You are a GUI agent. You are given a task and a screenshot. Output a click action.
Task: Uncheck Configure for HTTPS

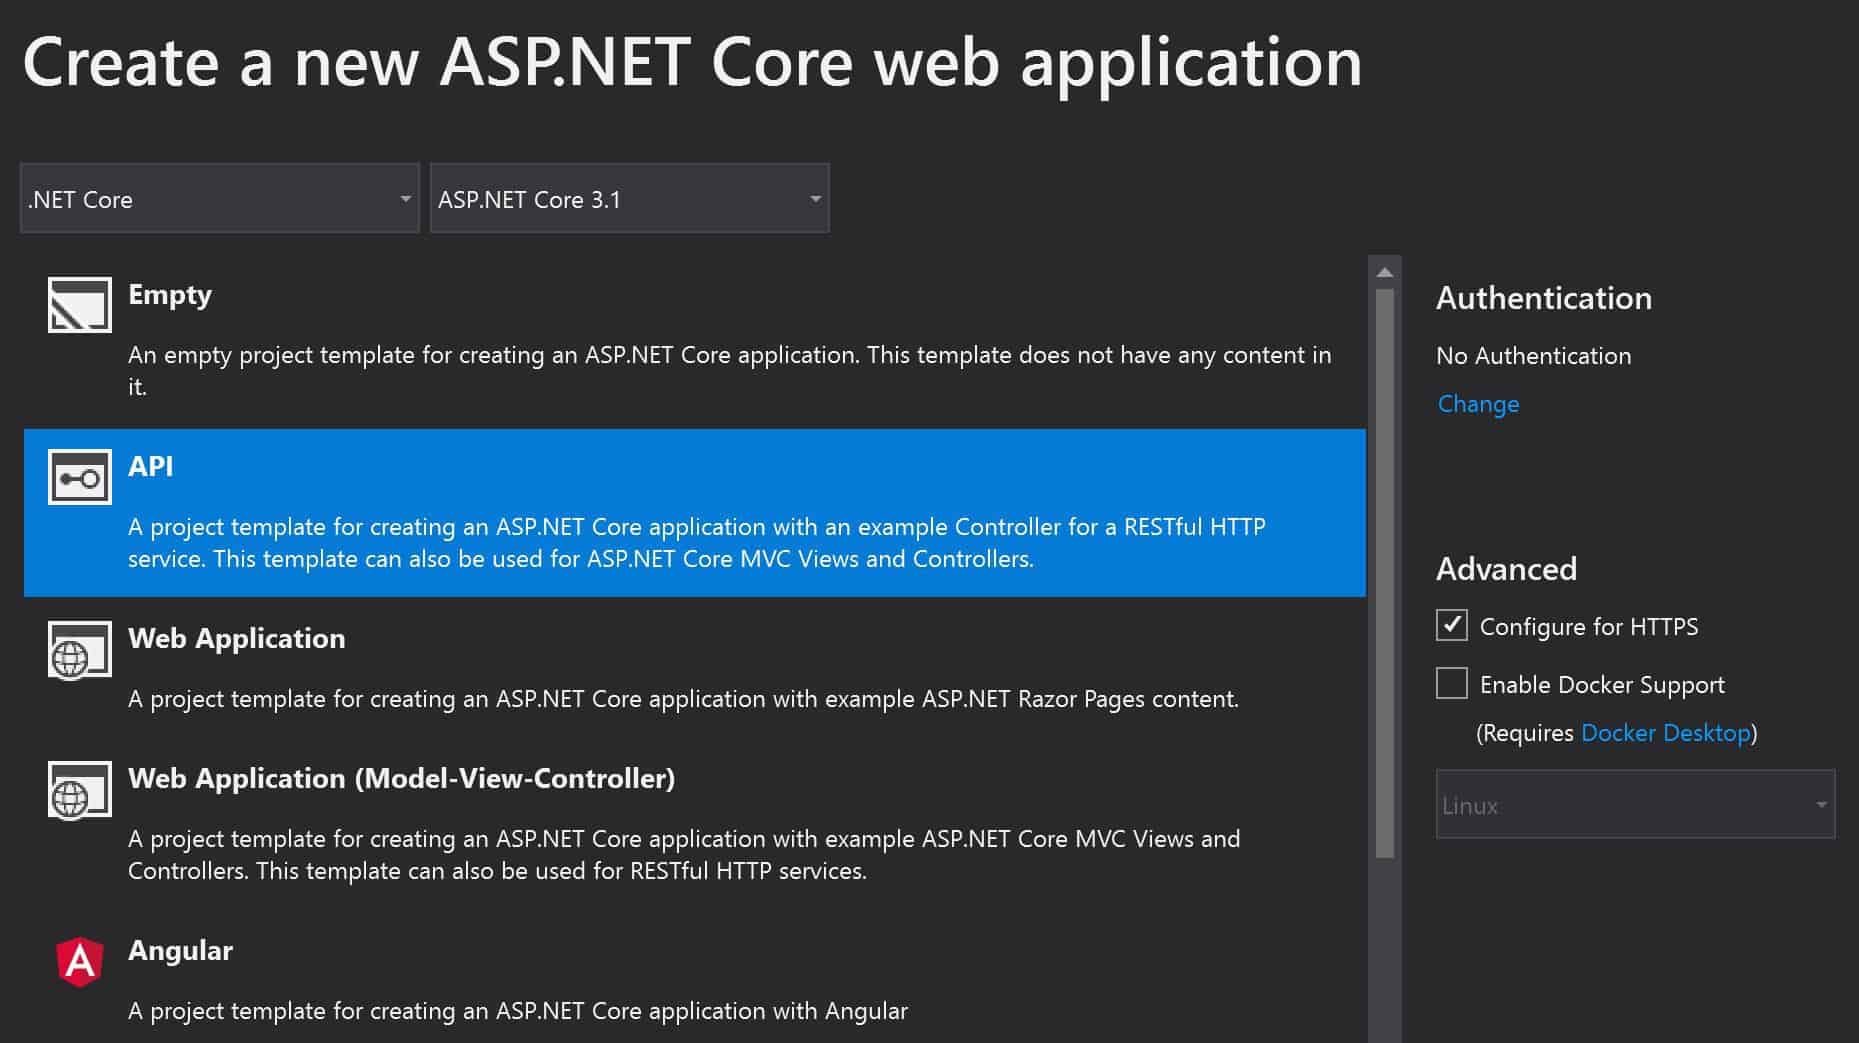pyautogui.click(x=1452, y=625)
